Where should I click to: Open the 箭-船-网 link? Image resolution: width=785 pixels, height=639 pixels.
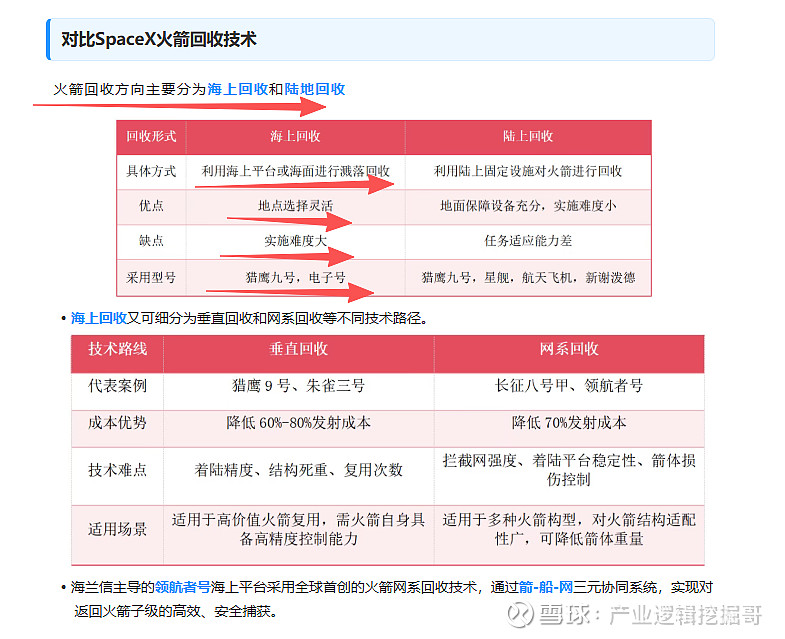(546, 587)
